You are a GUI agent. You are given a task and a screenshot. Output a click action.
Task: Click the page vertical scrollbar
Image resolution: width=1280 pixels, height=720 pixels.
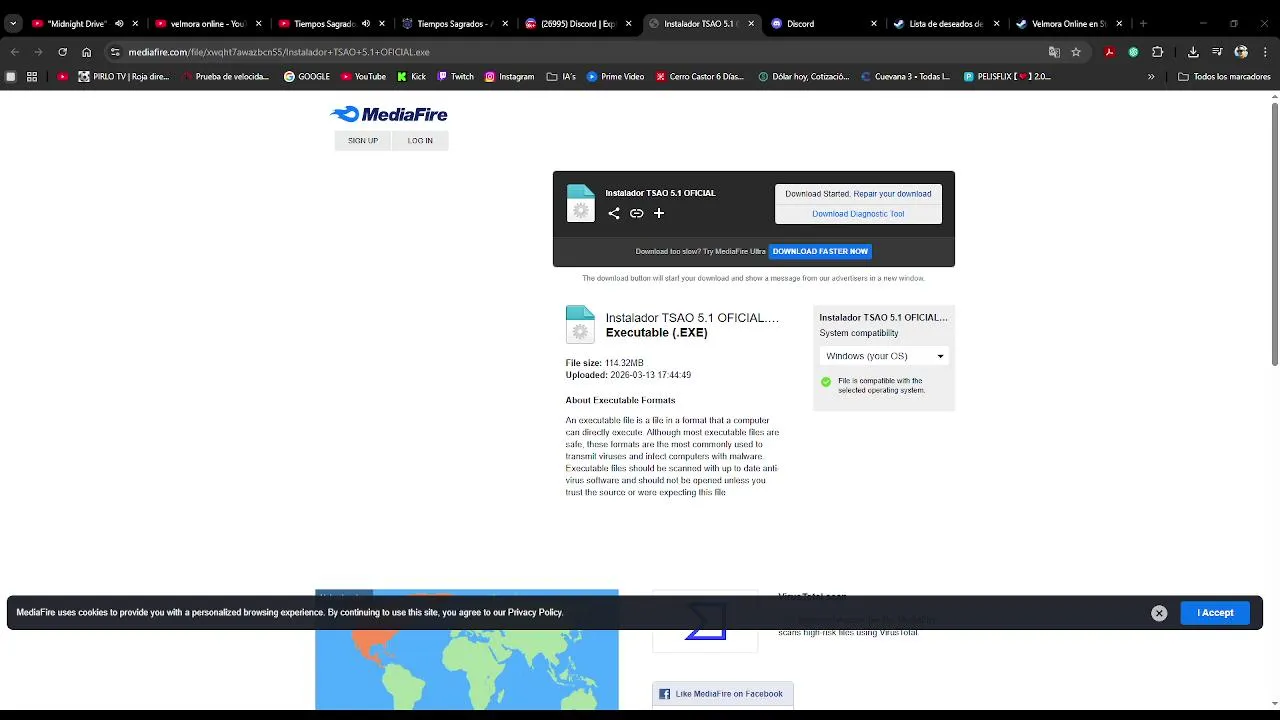click(1275, 232)
